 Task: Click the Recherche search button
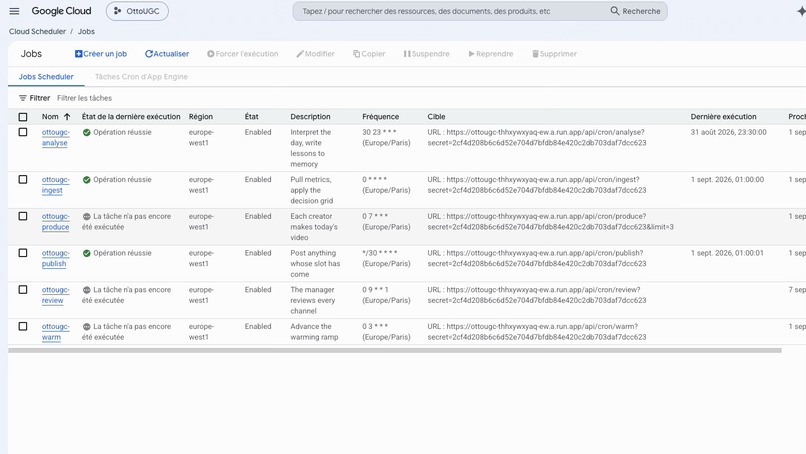pos(635,11)
